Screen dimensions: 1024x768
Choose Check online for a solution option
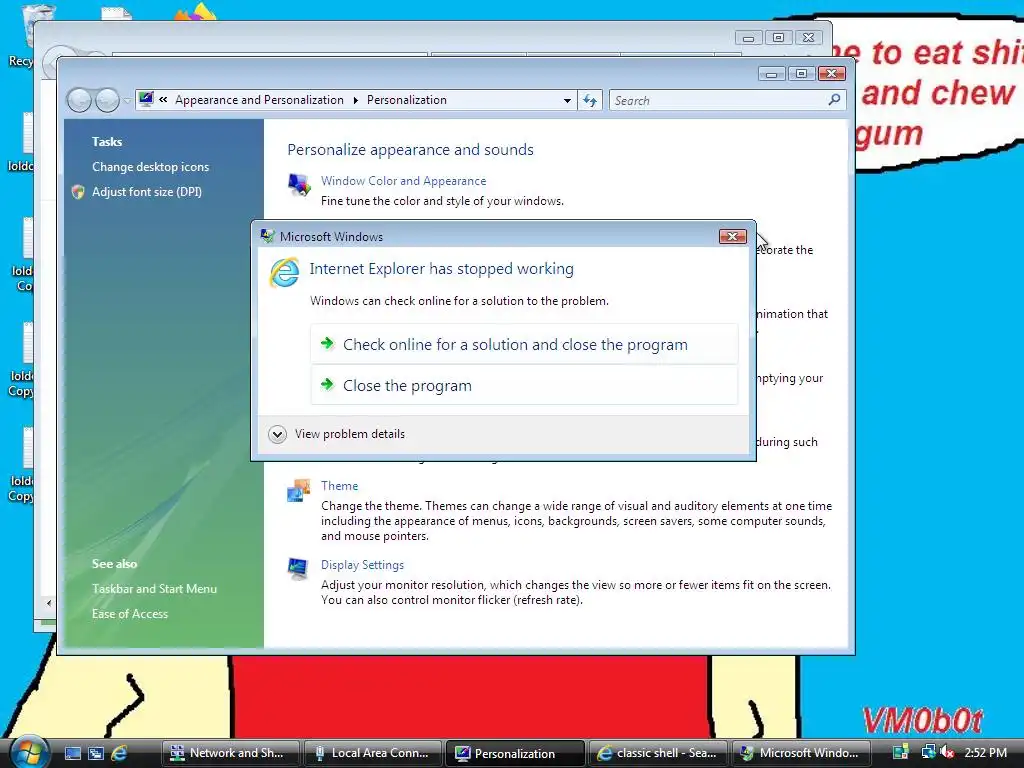click(524, 344)
